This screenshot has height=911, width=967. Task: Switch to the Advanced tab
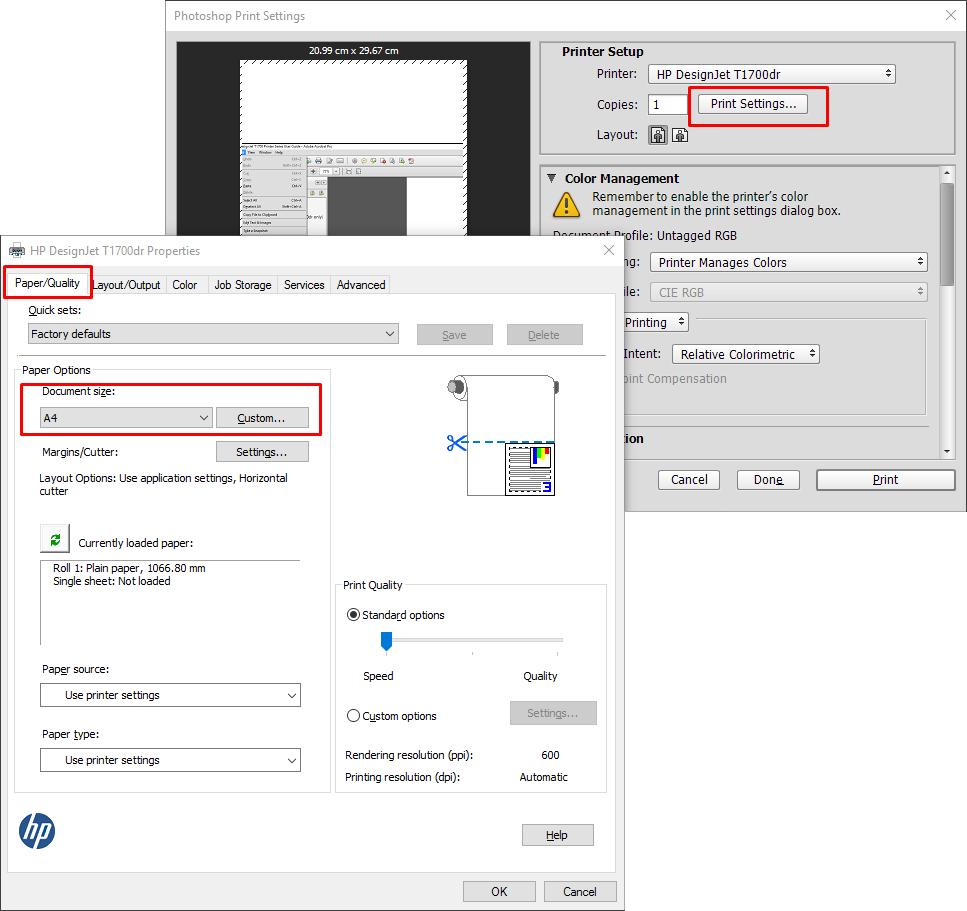(x=361, y=285)
